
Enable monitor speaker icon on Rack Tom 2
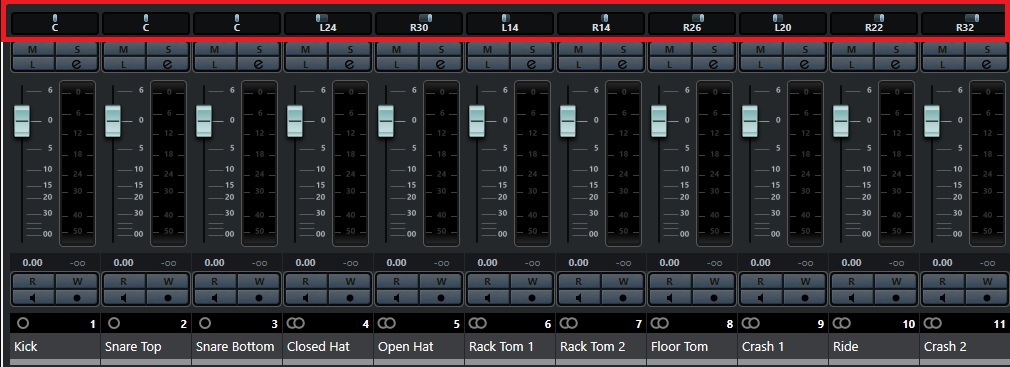[x=578, y=297]
